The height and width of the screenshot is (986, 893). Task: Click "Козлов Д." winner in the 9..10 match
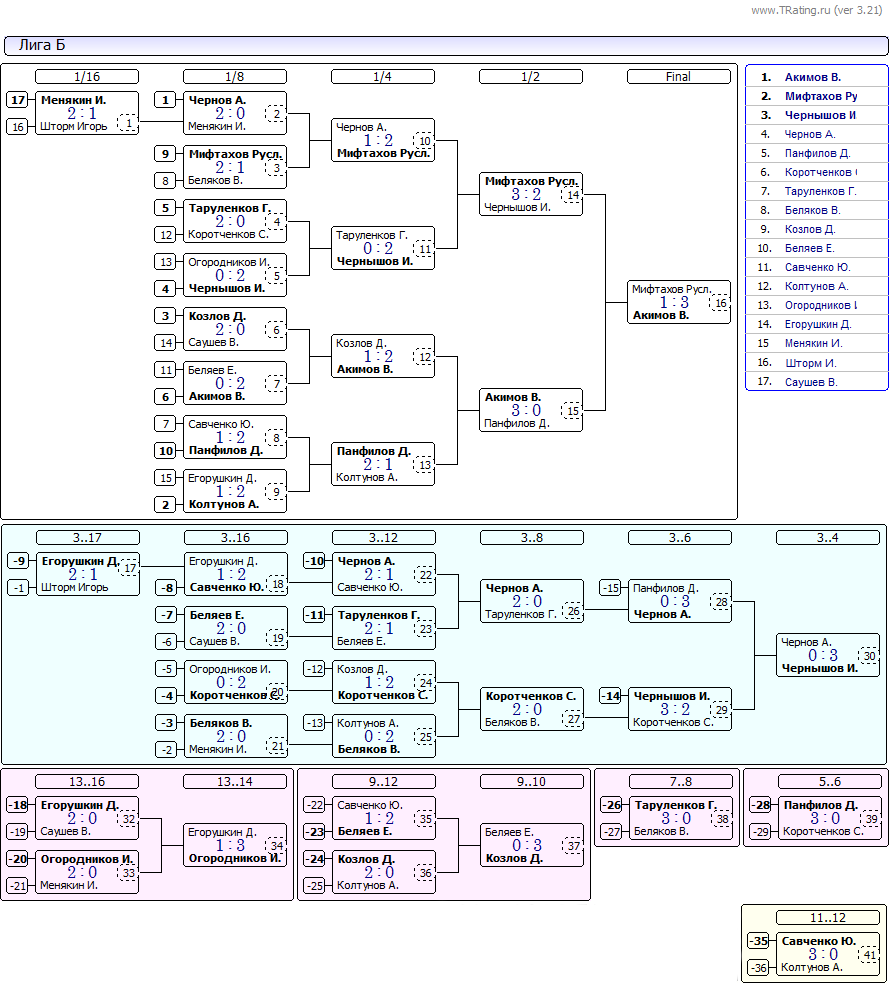[514, 858]
